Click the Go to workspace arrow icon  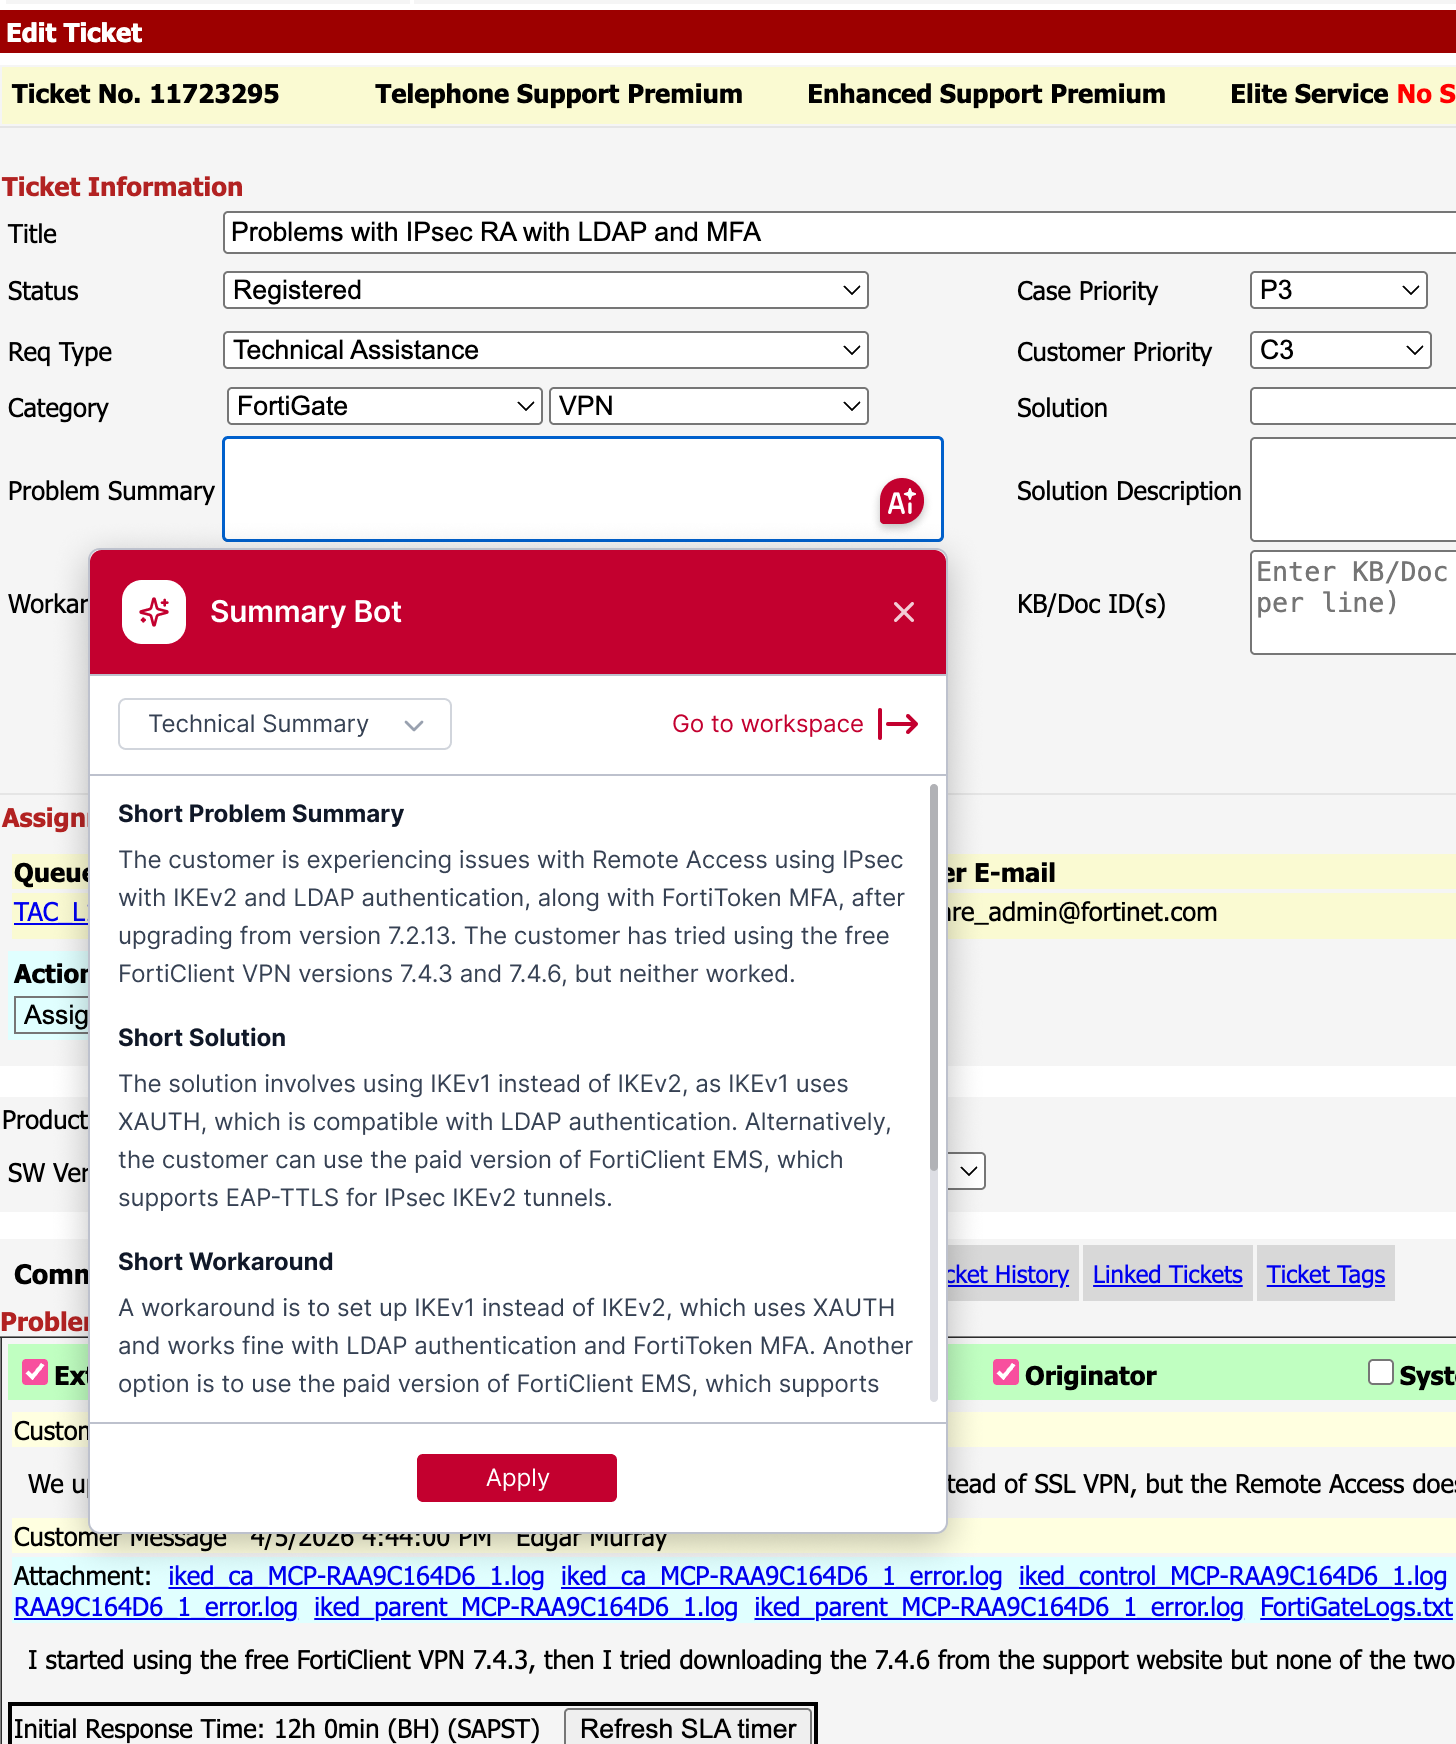898,724
